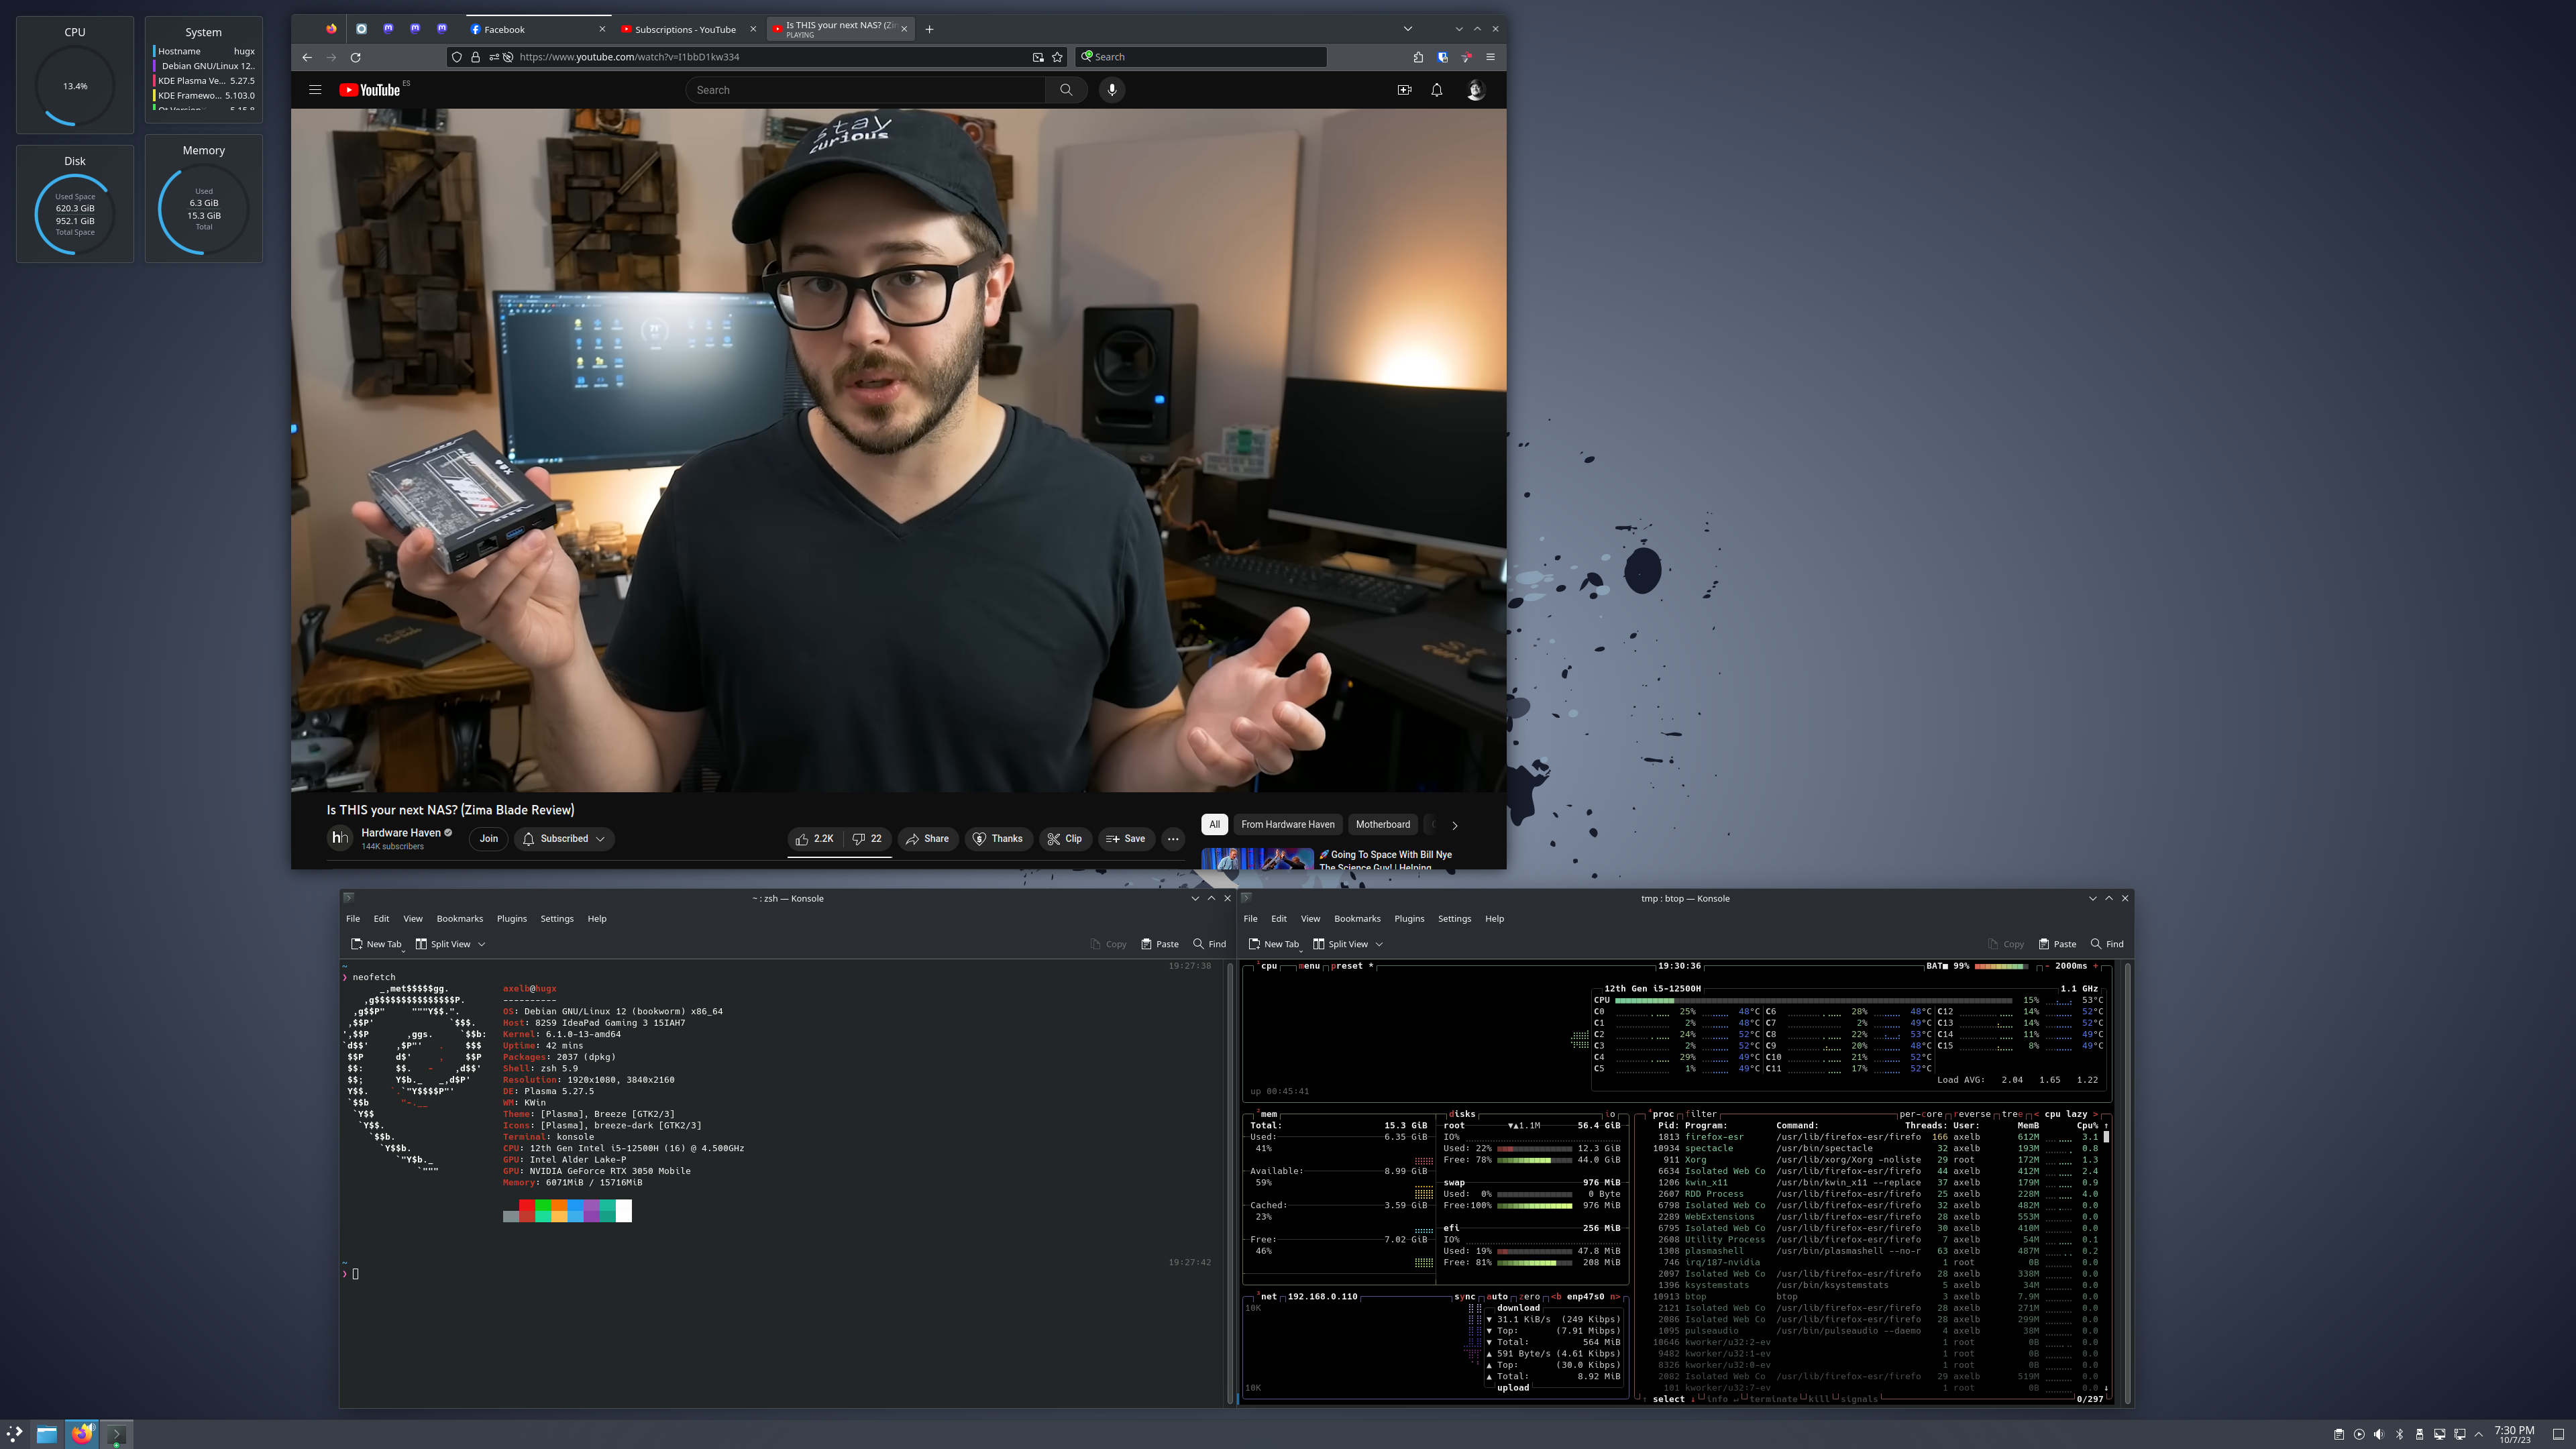Viewport: 2576px width, 1449px height.
Task: Open Bluetooth settings in system tray
Action: [x=2399, y=1434]
